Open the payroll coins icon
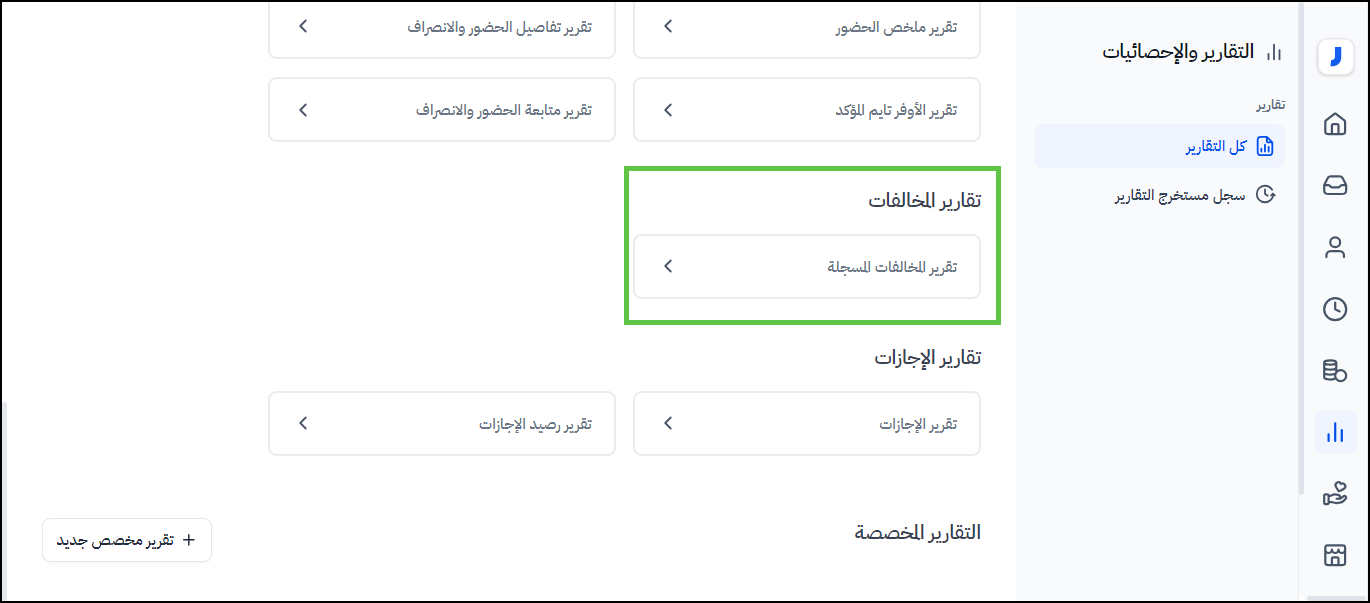 [1334, 371]
